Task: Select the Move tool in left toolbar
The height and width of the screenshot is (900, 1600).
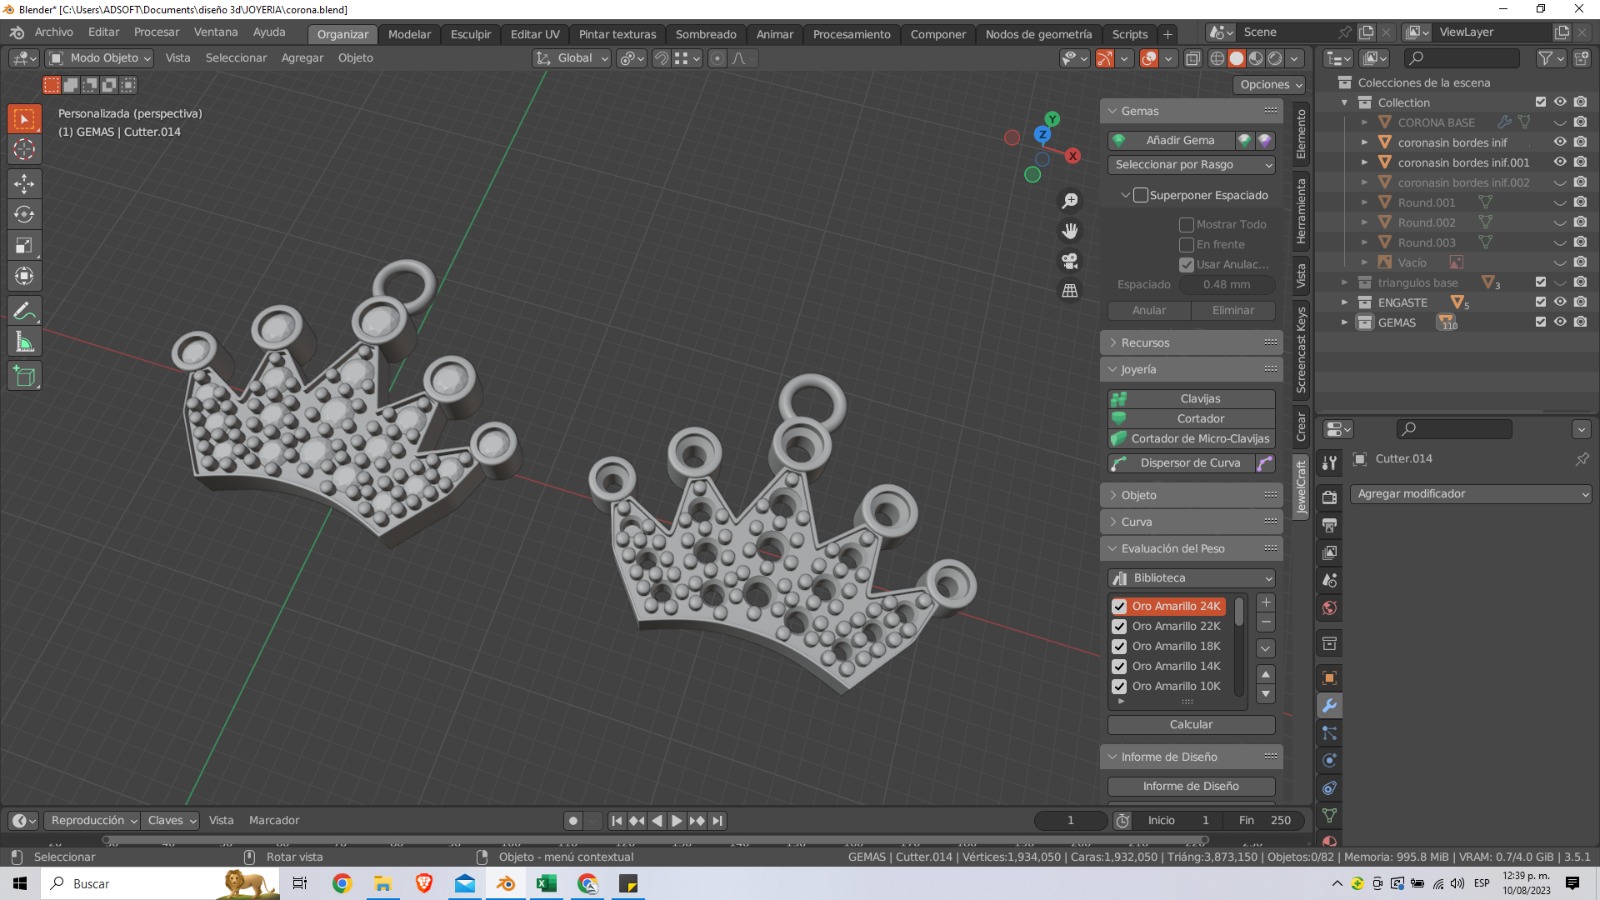Action: pos(24,183)
